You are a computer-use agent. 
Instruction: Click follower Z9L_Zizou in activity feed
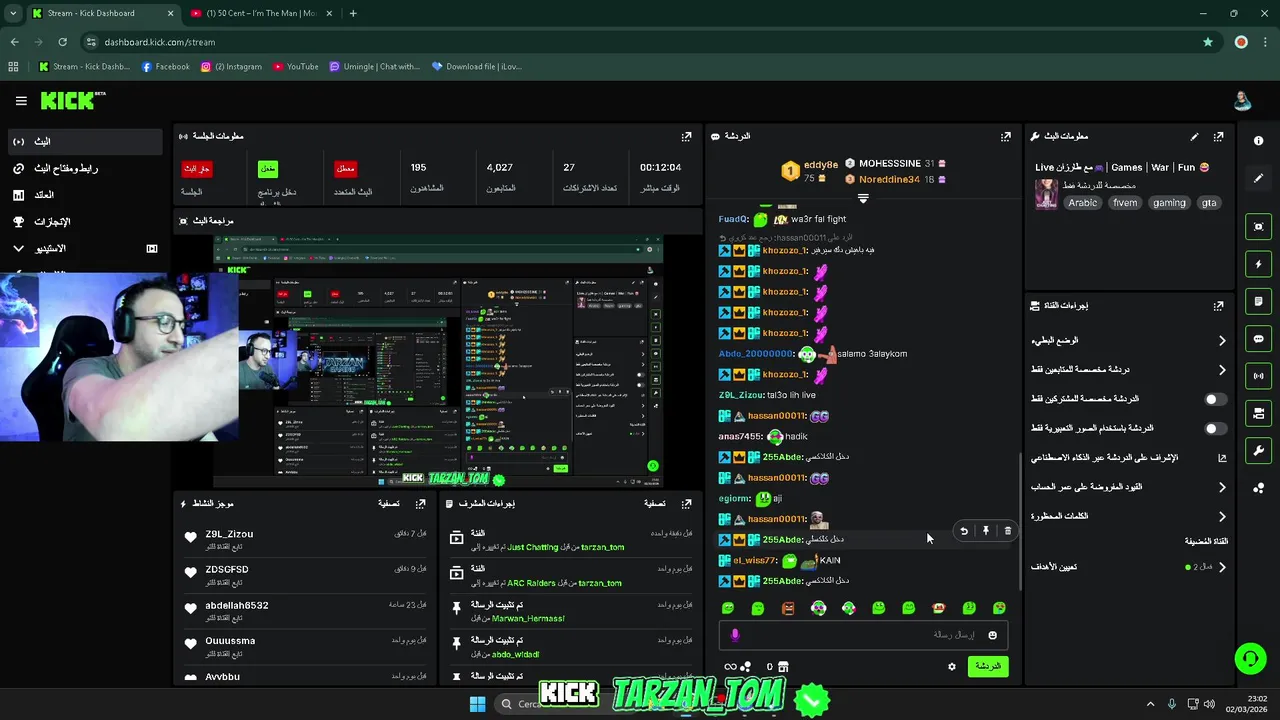point(229,534)
